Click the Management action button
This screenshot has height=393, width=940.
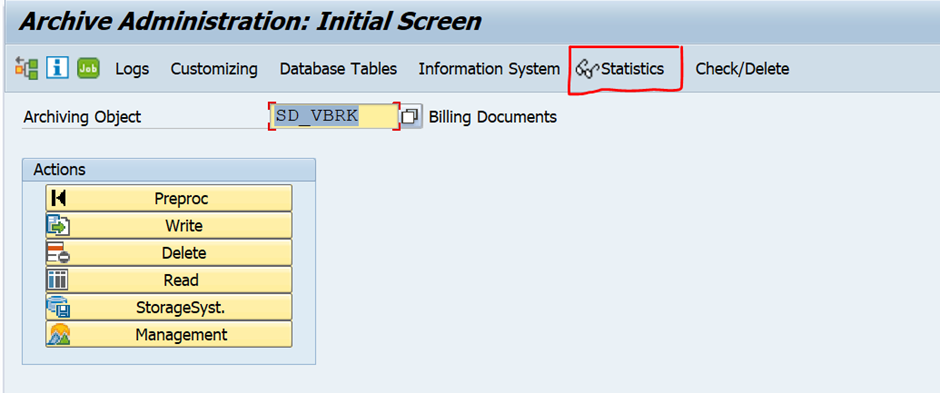tap(169, 334)
